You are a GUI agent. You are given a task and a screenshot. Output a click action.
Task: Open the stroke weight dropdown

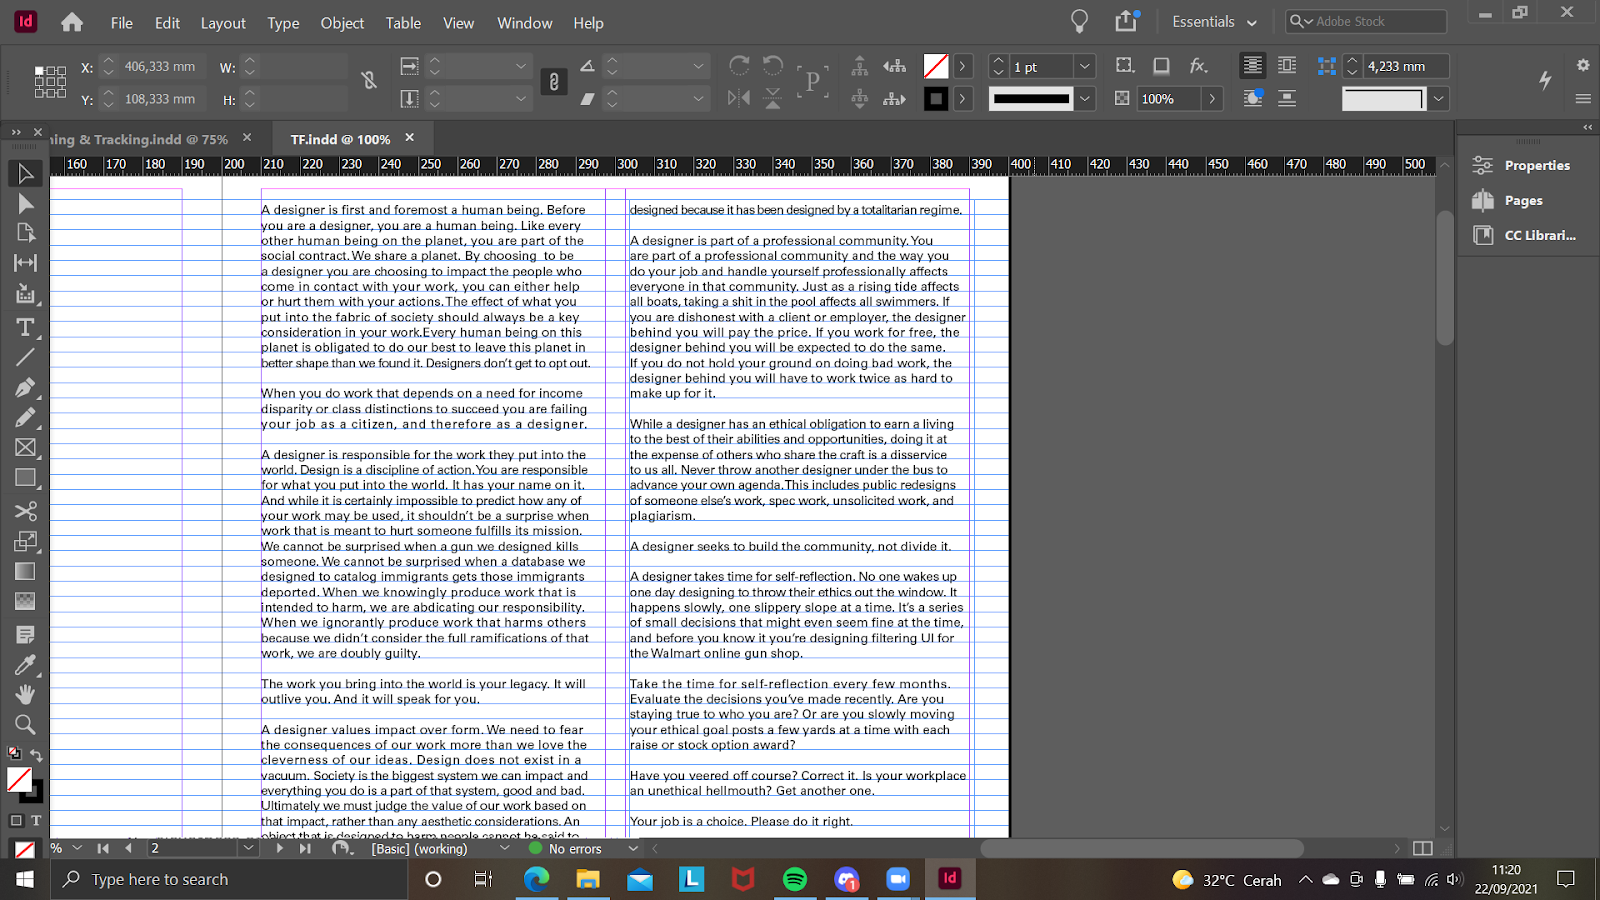click(1085, 66)
